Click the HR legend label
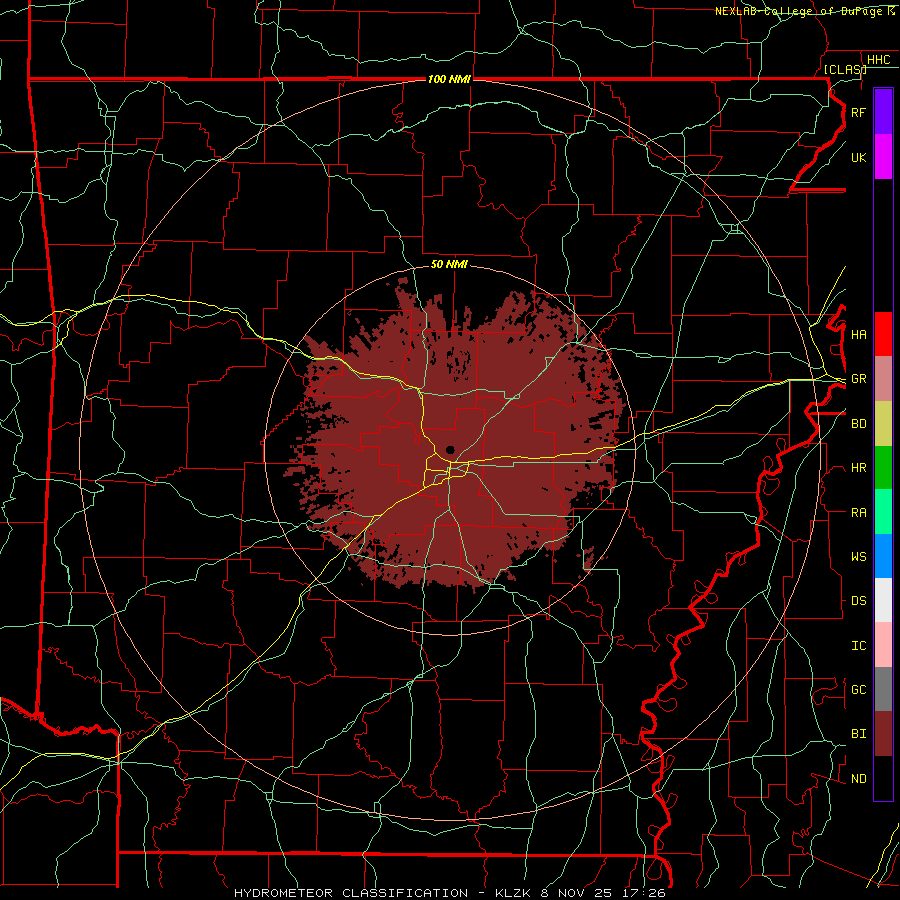This screenshot has height=900, width=900. (858, 468)
